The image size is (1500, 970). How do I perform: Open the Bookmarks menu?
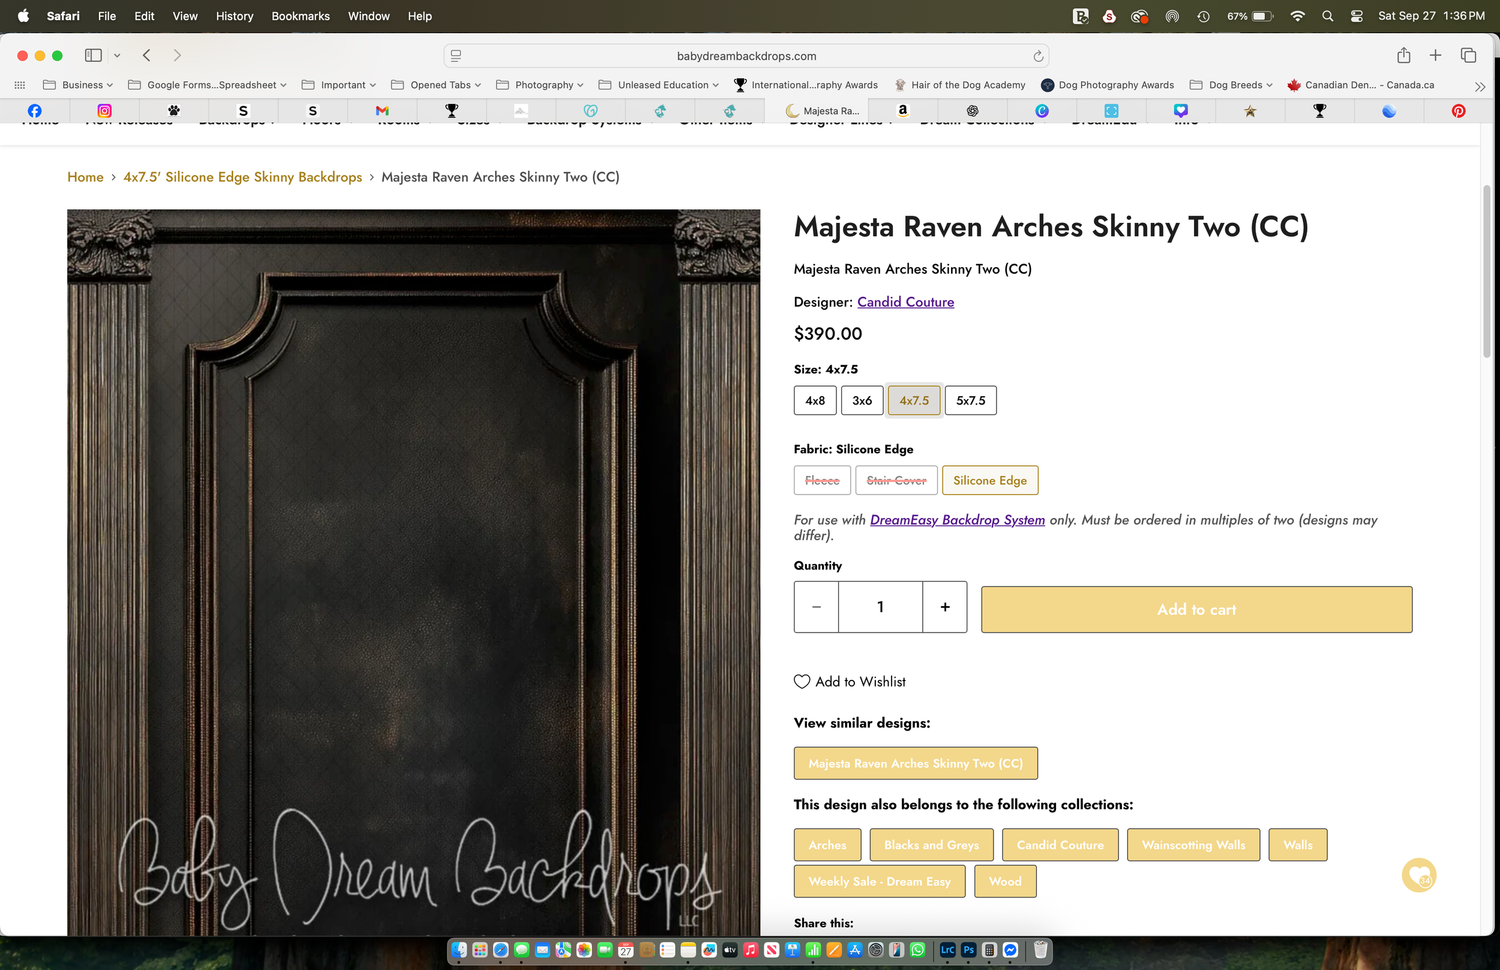coord(300,16)
